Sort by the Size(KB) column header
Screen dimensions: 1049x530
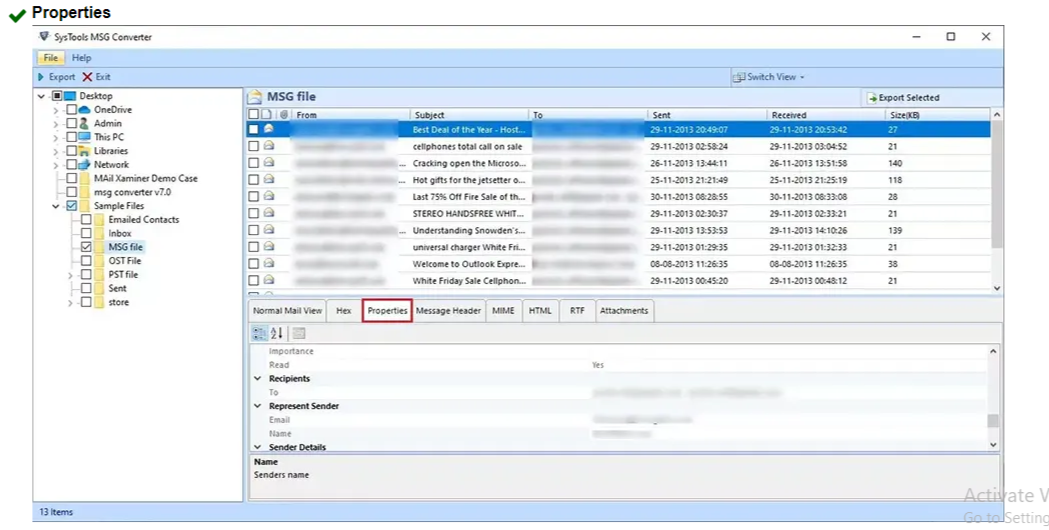click(x=938, y=114)
